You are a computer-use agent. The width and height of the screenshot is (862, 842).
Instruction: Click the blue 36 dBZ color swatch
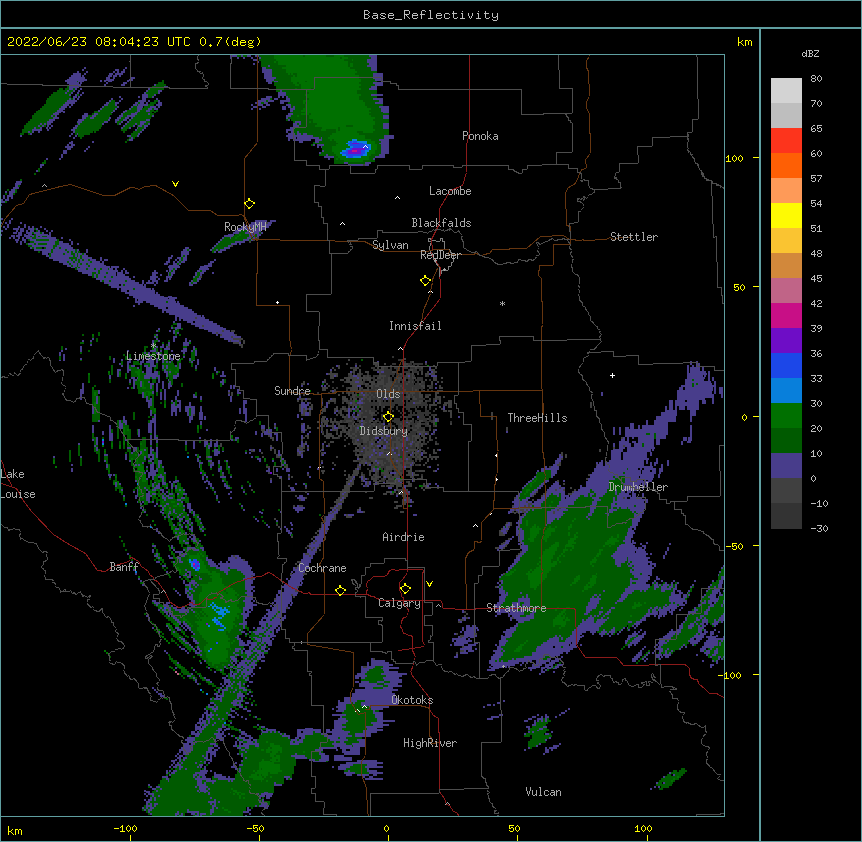click(786, 365)
